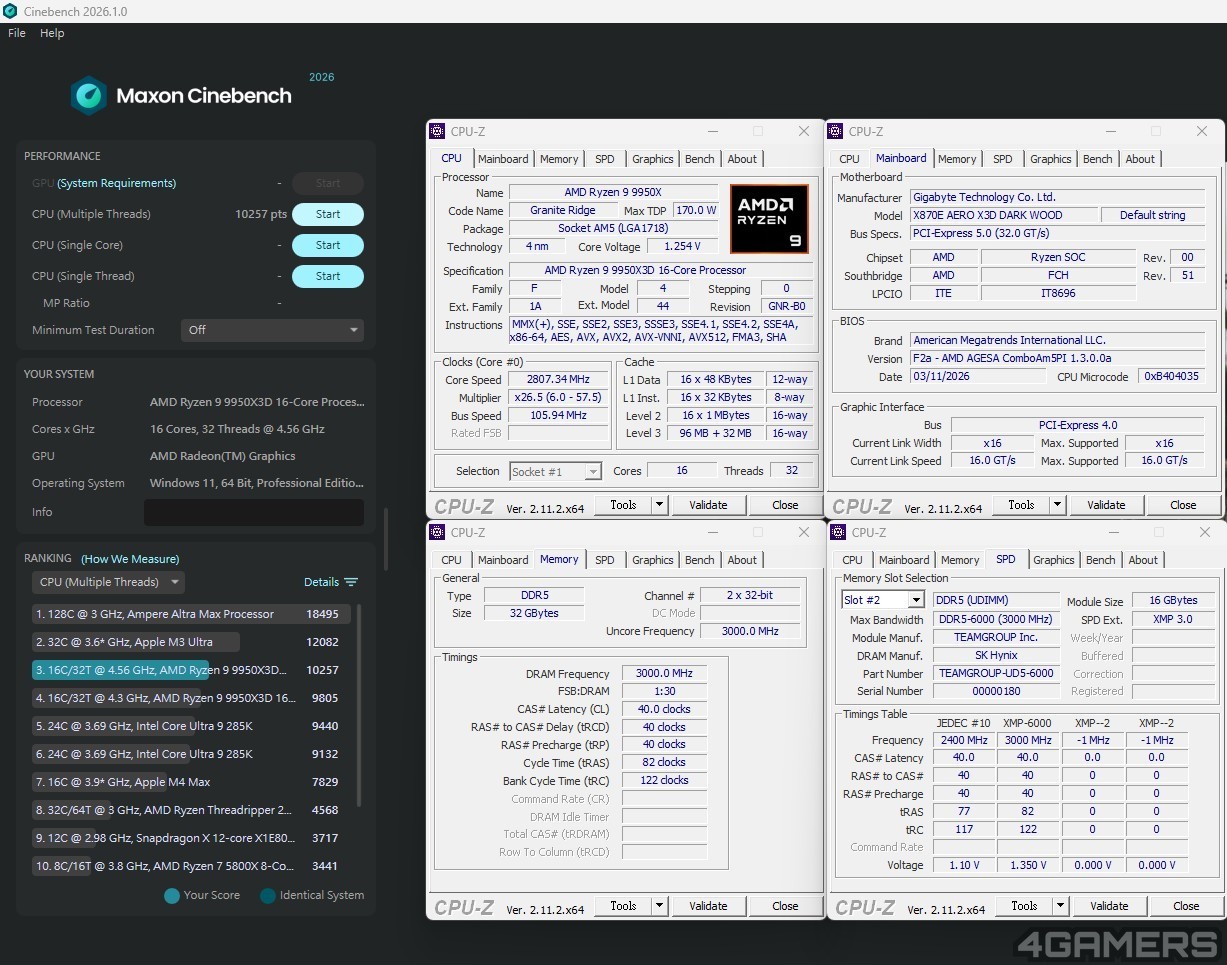Click Close button in the SPD window
The width and height of the screenshot is (1227, 965).
tap(1186, 906)
